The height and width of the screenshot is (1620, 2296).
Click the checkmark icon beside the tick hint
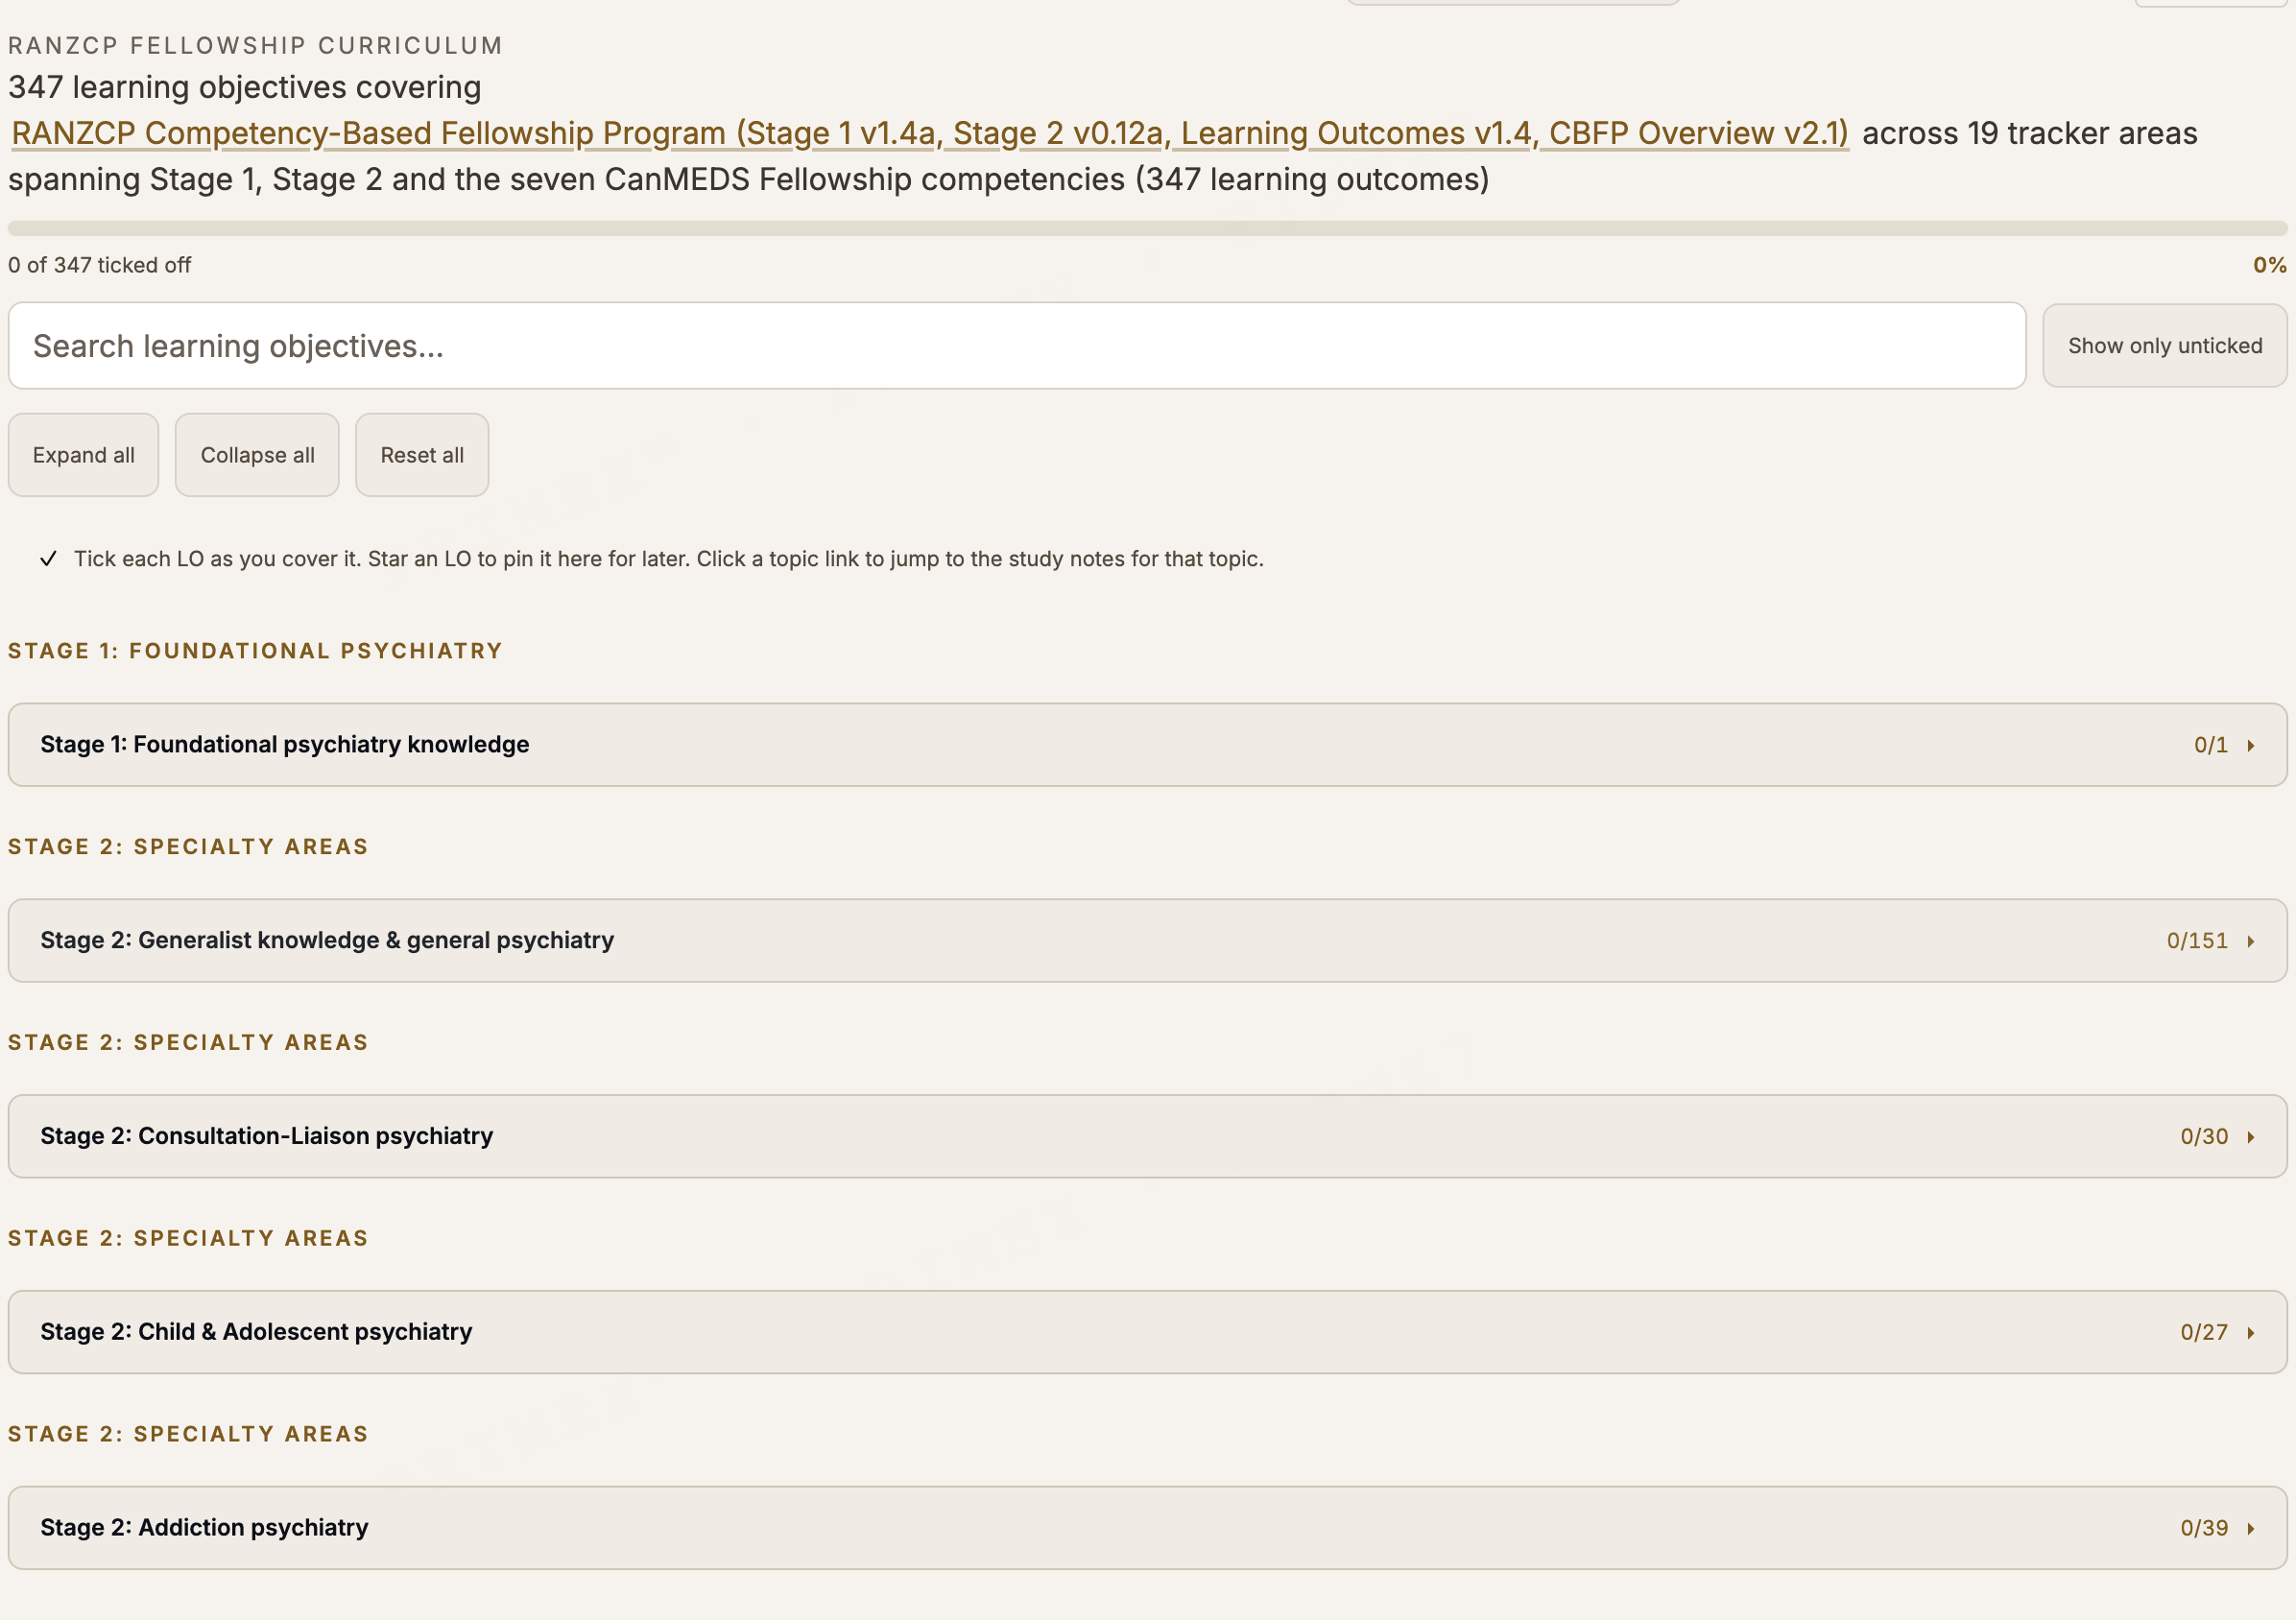48,559
